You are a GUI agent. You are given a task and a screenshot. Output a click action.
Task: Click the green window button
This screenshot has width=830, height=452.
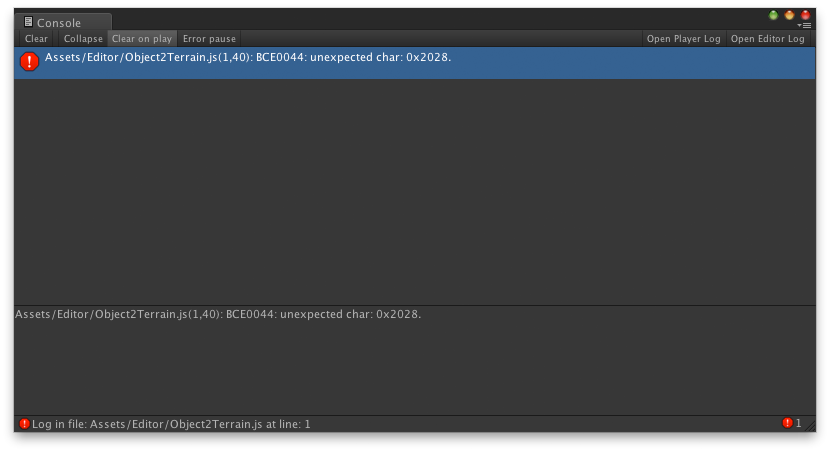tap(773, 15)
